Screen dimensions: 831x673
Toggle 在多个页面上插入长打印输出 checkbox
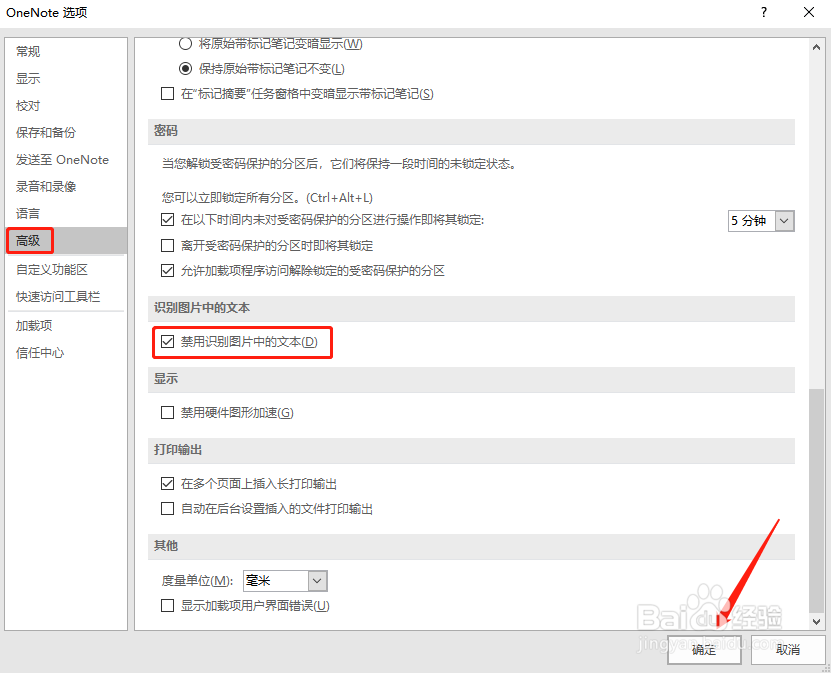167,483
